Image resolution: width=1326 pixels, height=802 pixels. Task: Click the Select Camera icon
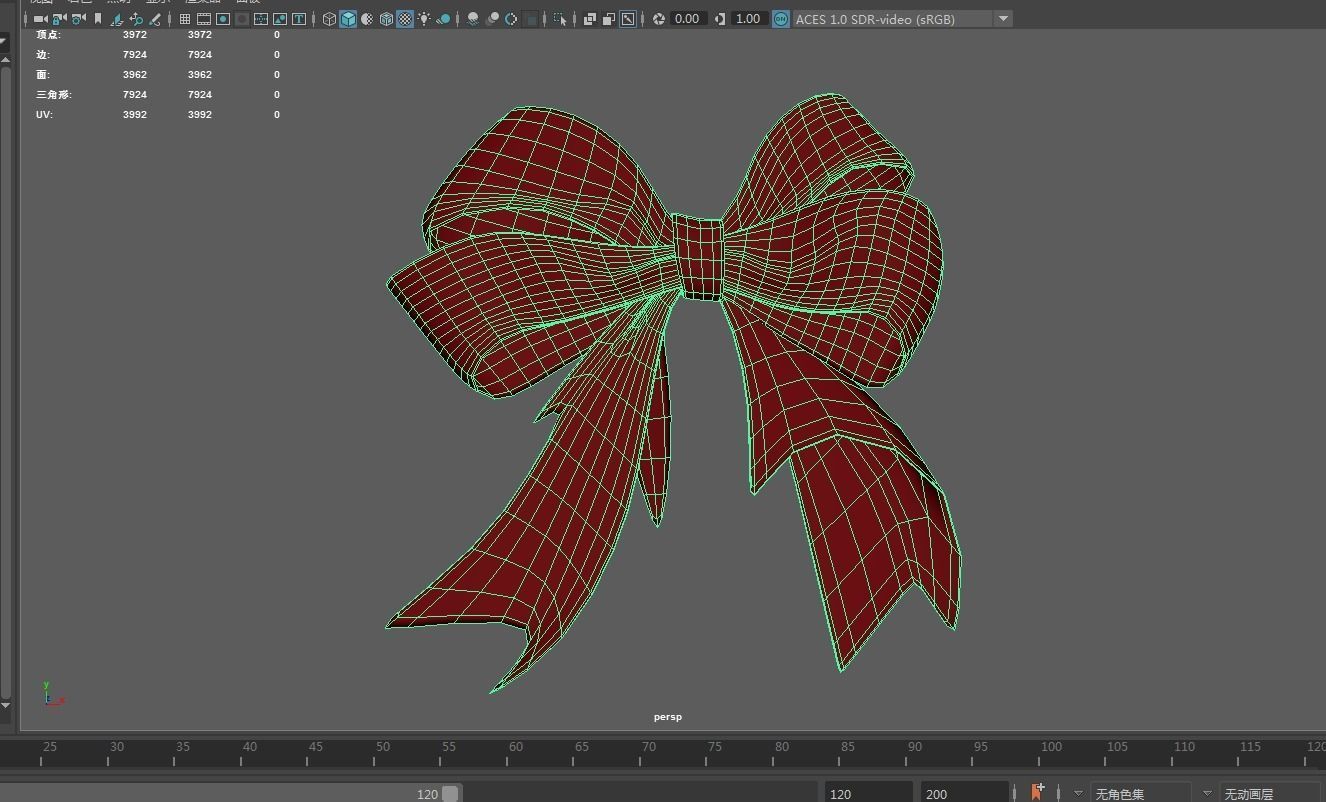point(40,19)
